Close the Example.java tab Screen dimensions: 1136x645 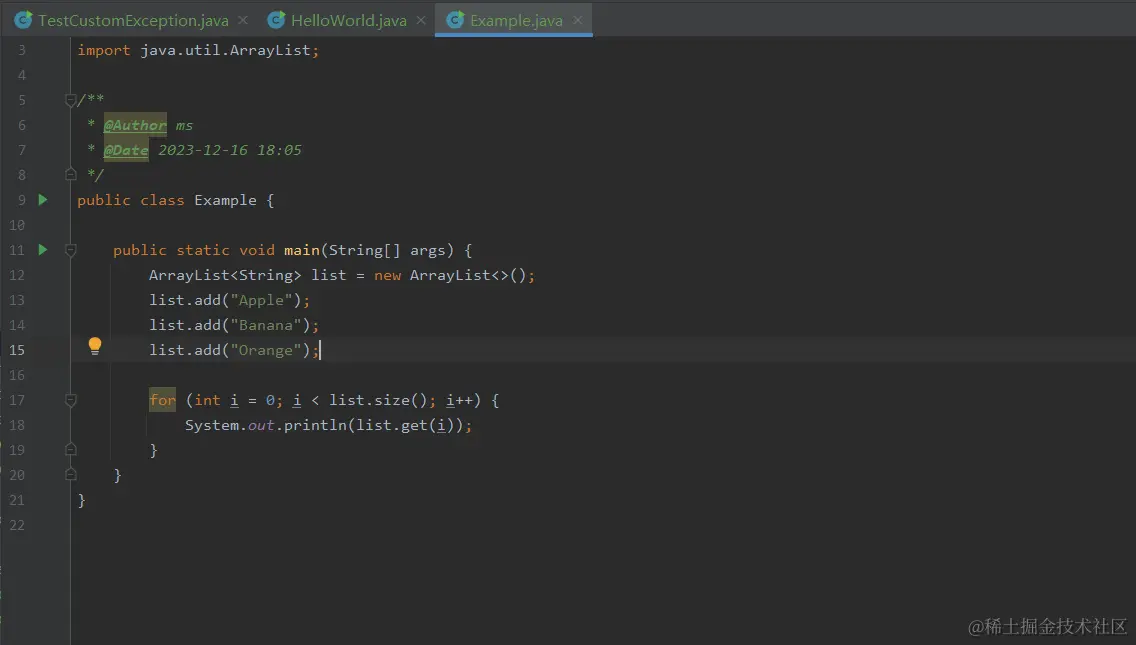point(577,20)
